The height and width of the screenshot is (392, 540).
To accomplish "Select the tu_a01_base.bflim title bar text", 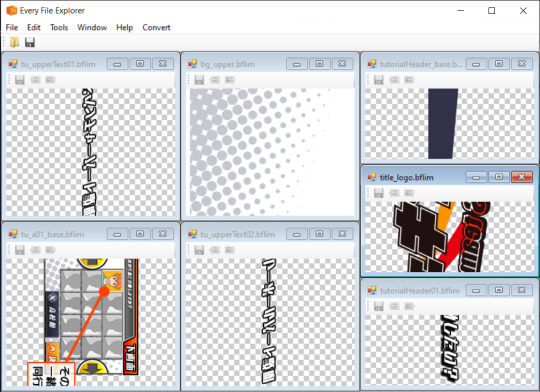I will point(52,234).
